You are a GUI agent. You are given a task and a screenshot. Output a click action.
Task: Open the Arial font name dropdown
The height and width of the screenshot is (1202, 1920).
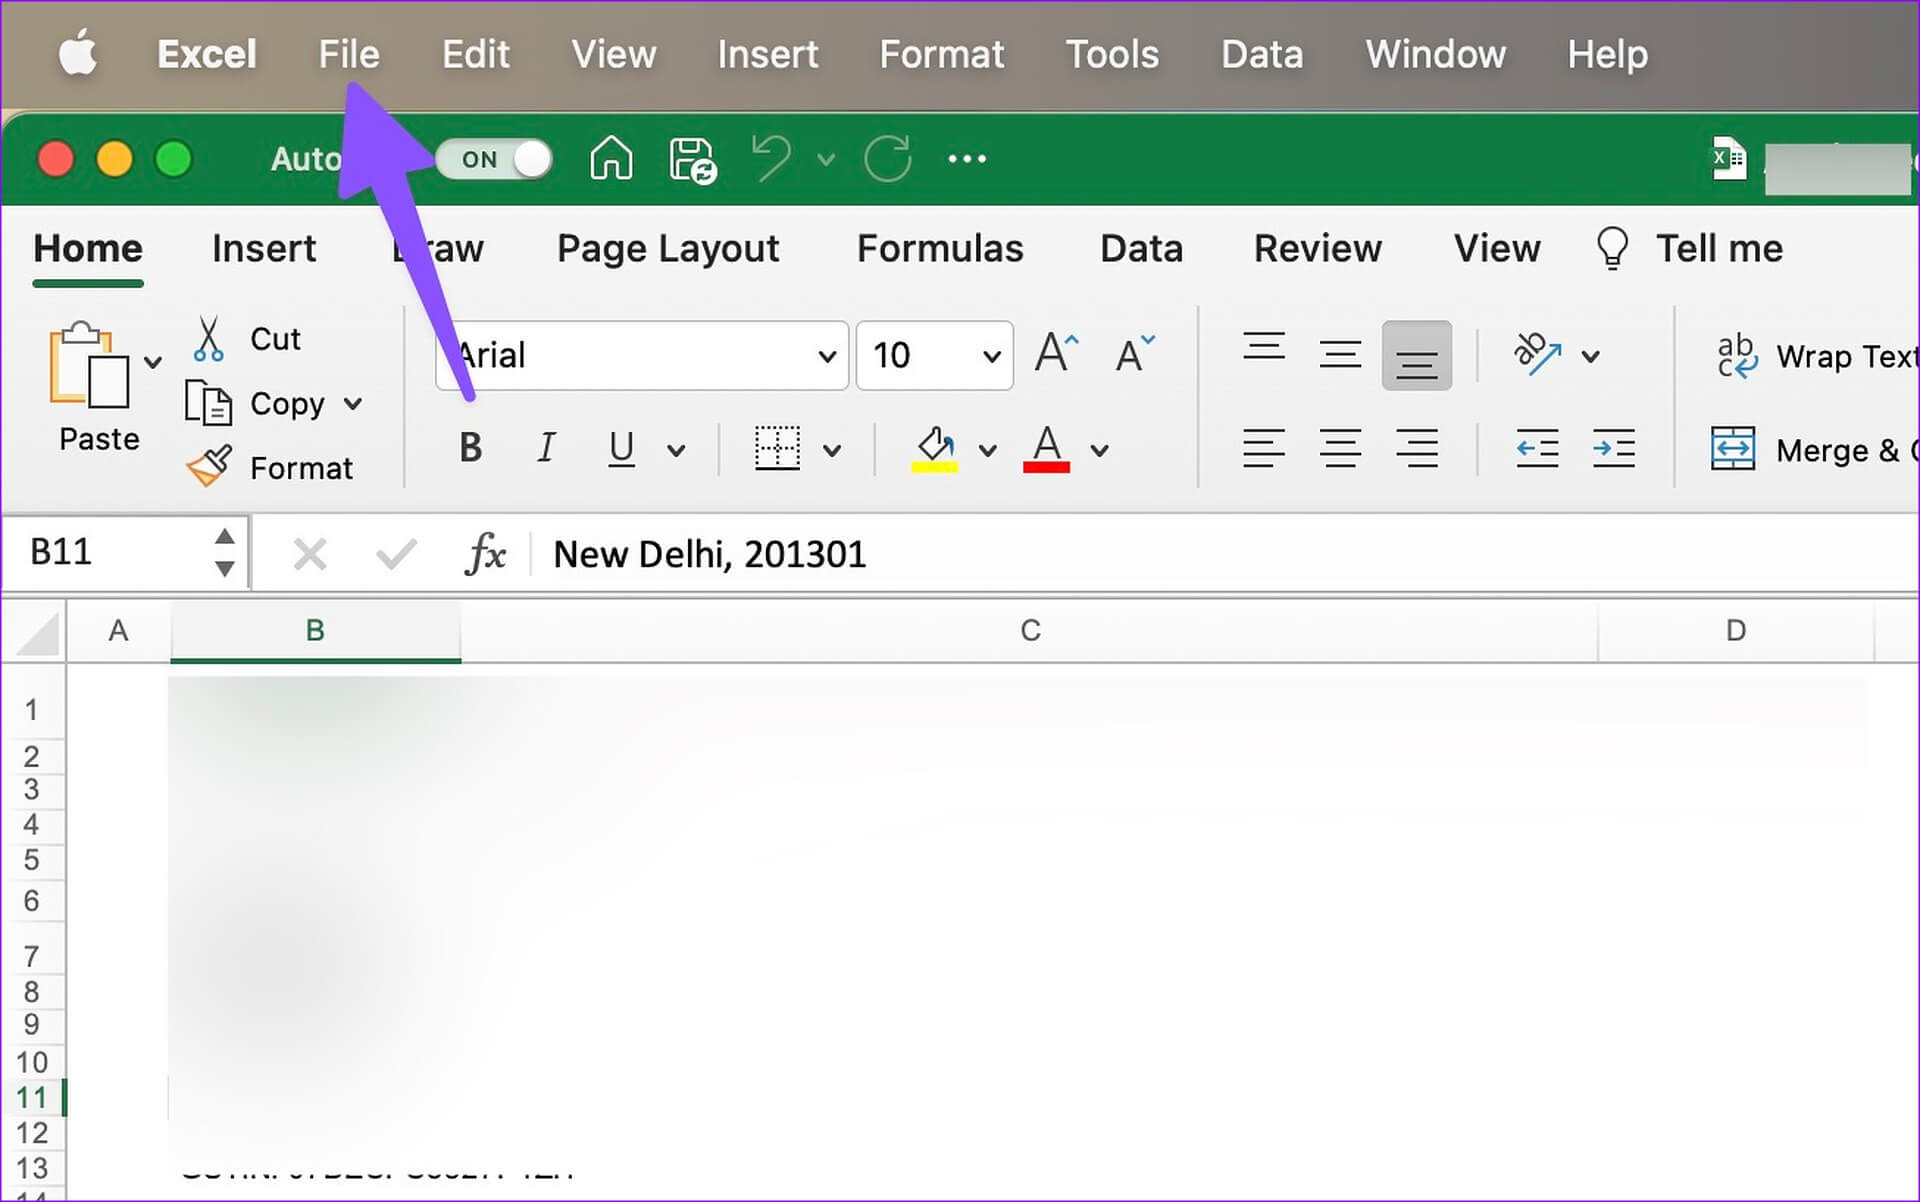tap(826, 356)
